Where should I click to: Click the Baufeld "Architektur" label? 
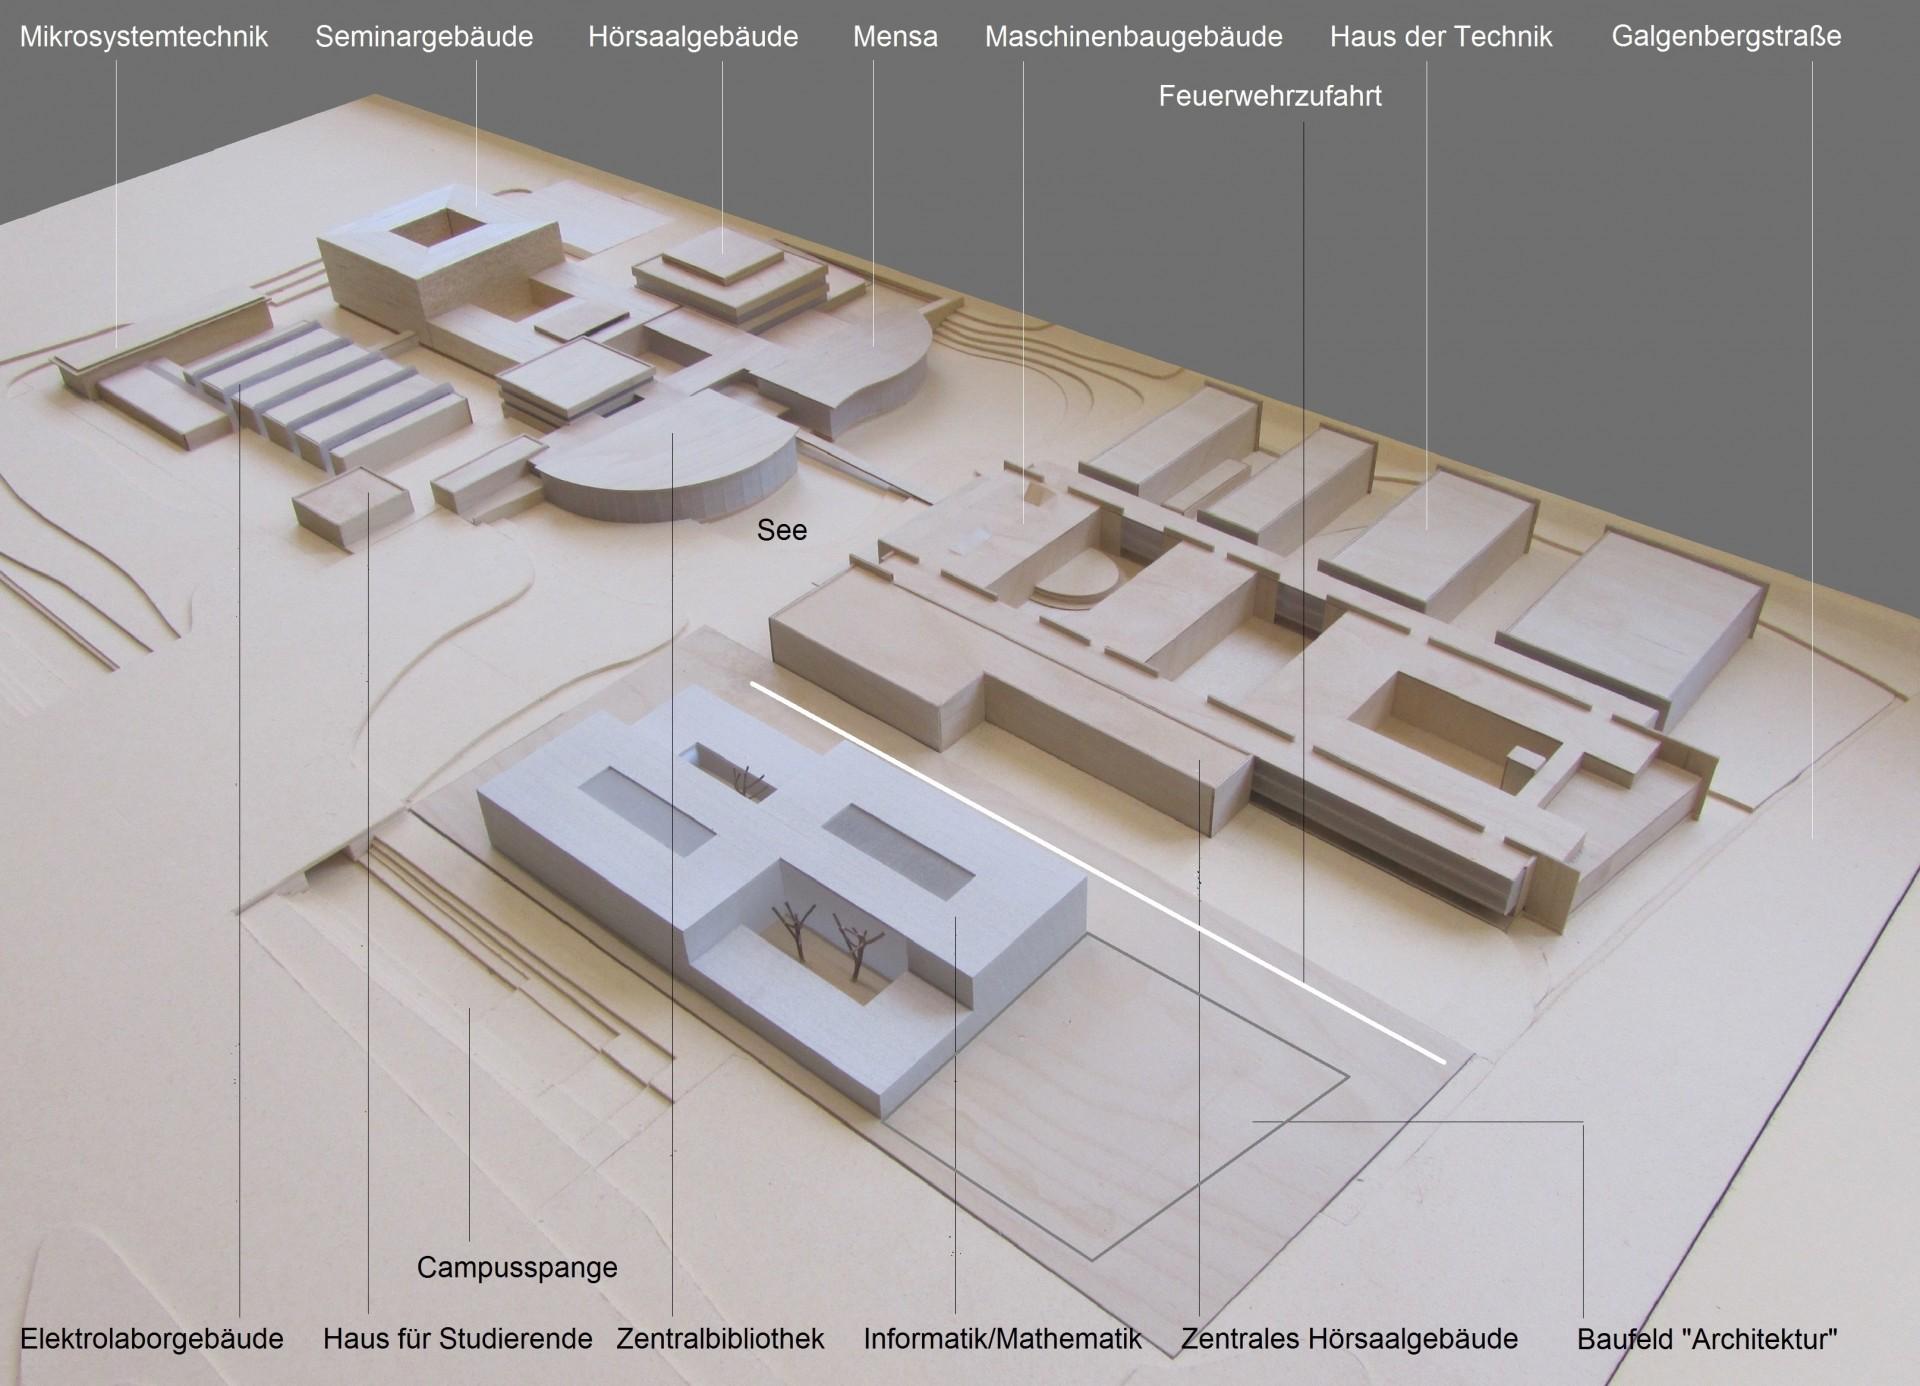tap(1707, 1339)
